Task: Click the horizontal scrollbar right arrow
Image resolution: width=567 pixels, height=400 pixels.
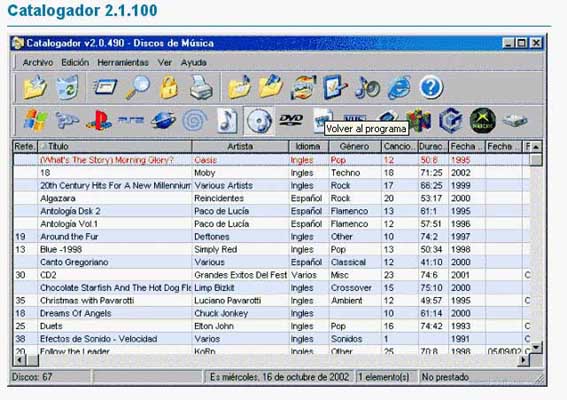Action: coord(523,360)
